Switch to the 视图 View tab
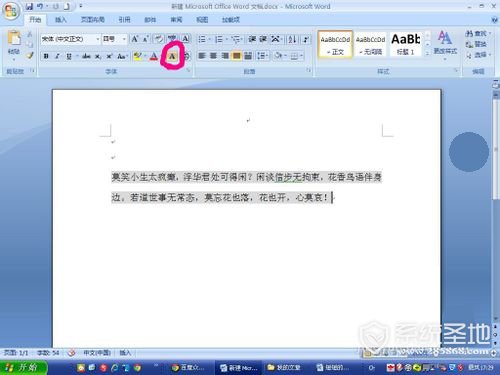 tap(202, 20)
